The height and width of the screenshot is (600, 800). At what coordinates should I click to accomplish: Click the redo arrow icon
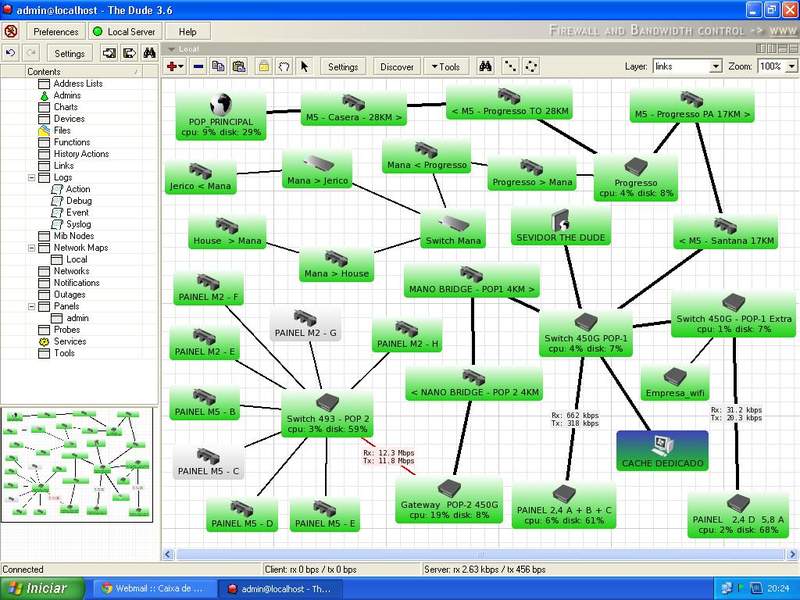31,53
